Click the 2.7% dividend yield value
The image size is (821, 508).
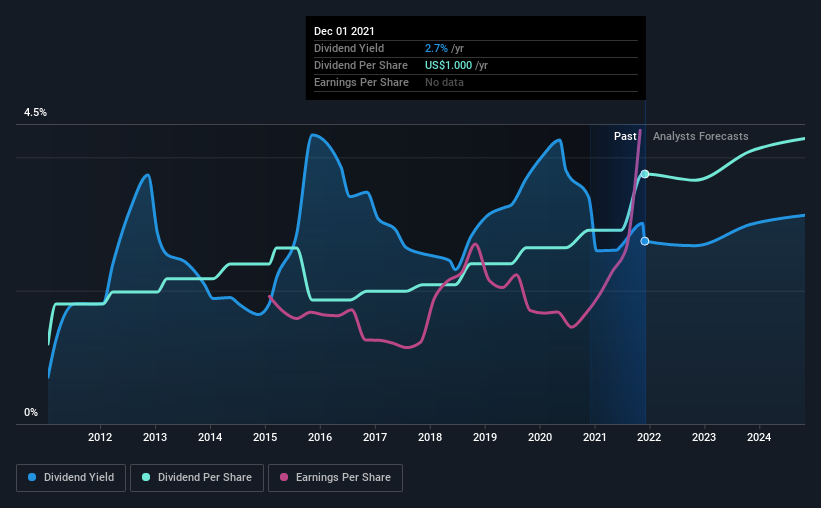coord(436,48)
